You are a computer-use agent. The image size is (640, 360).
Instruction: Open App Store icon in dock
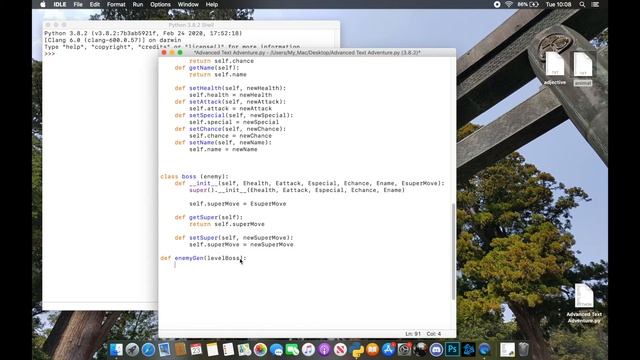pos(388,349)
